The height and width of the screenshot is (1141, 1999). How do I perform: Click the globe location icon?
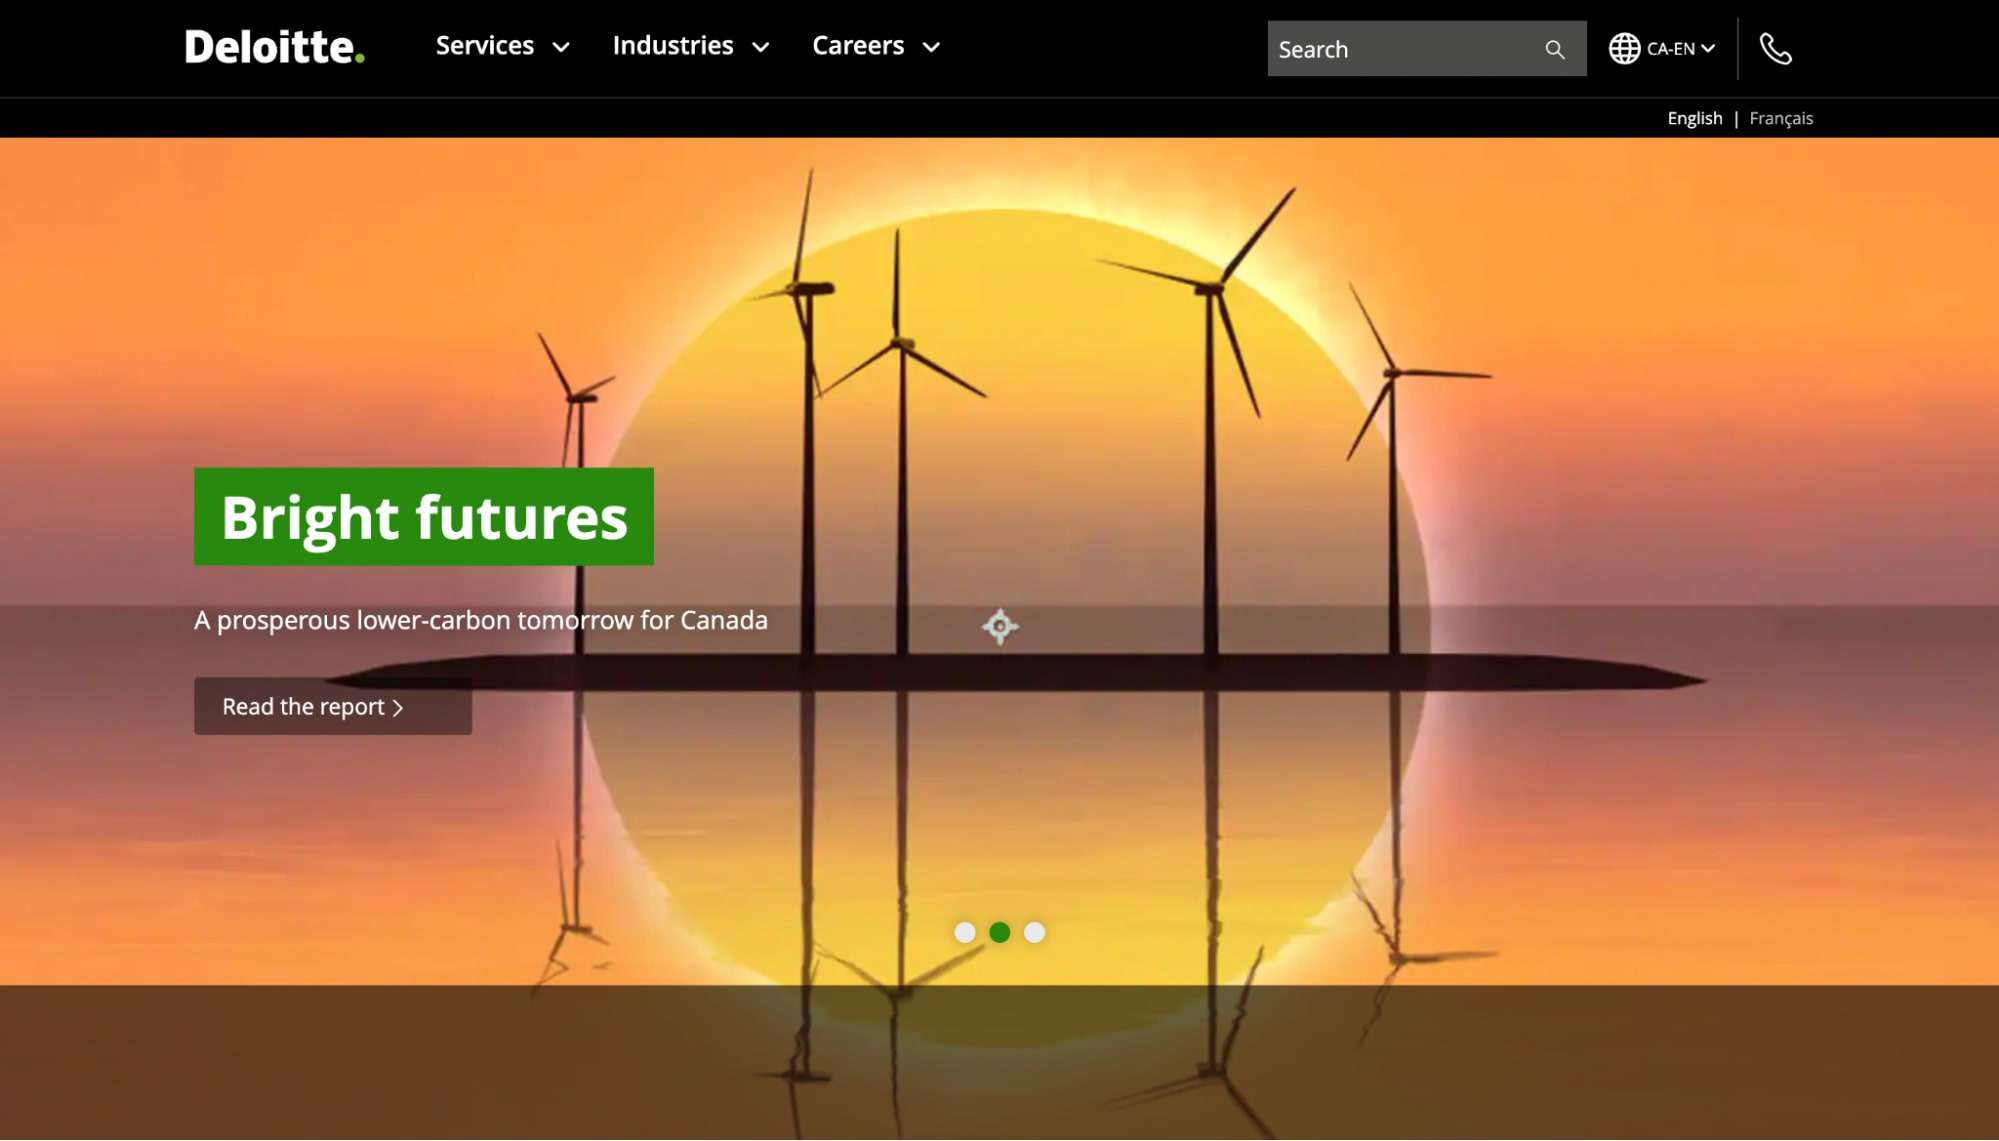[1624, 48]
